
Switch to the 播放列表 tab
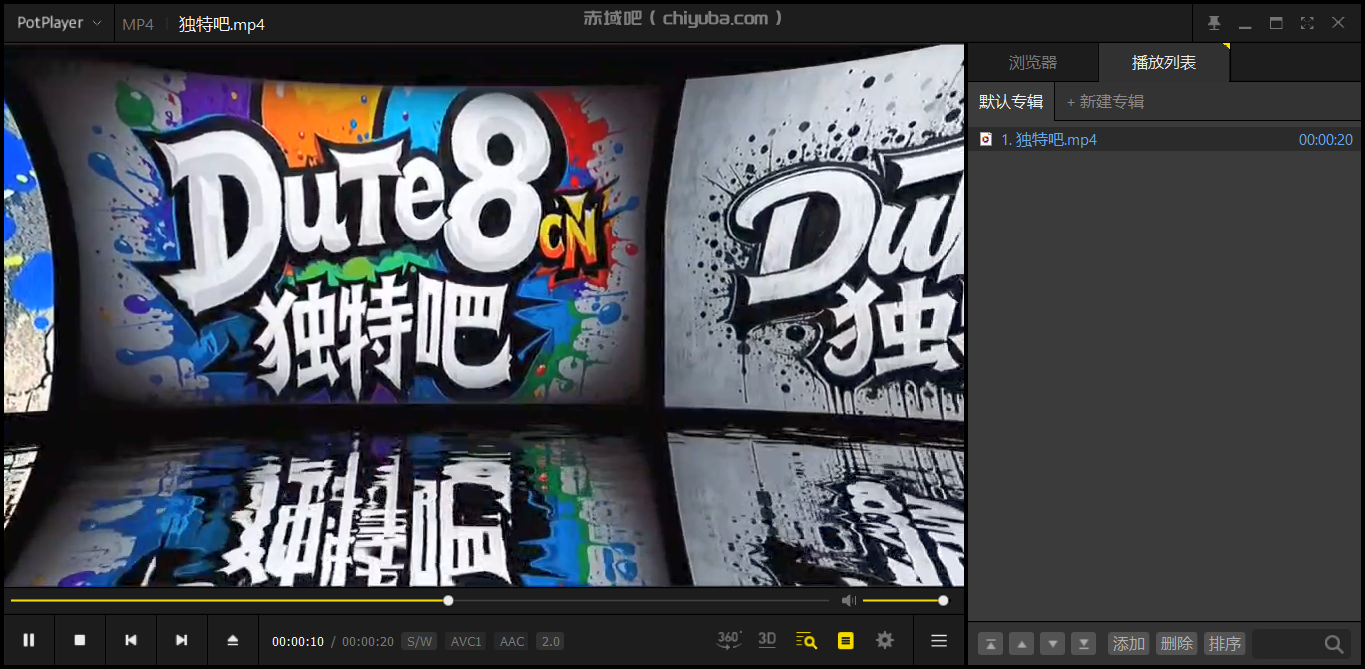(x=1164, y=62)
